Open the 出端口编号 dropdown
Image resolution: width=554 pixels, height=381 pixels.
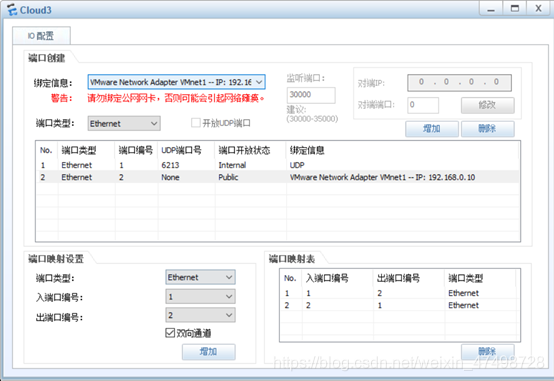[200, 315]
